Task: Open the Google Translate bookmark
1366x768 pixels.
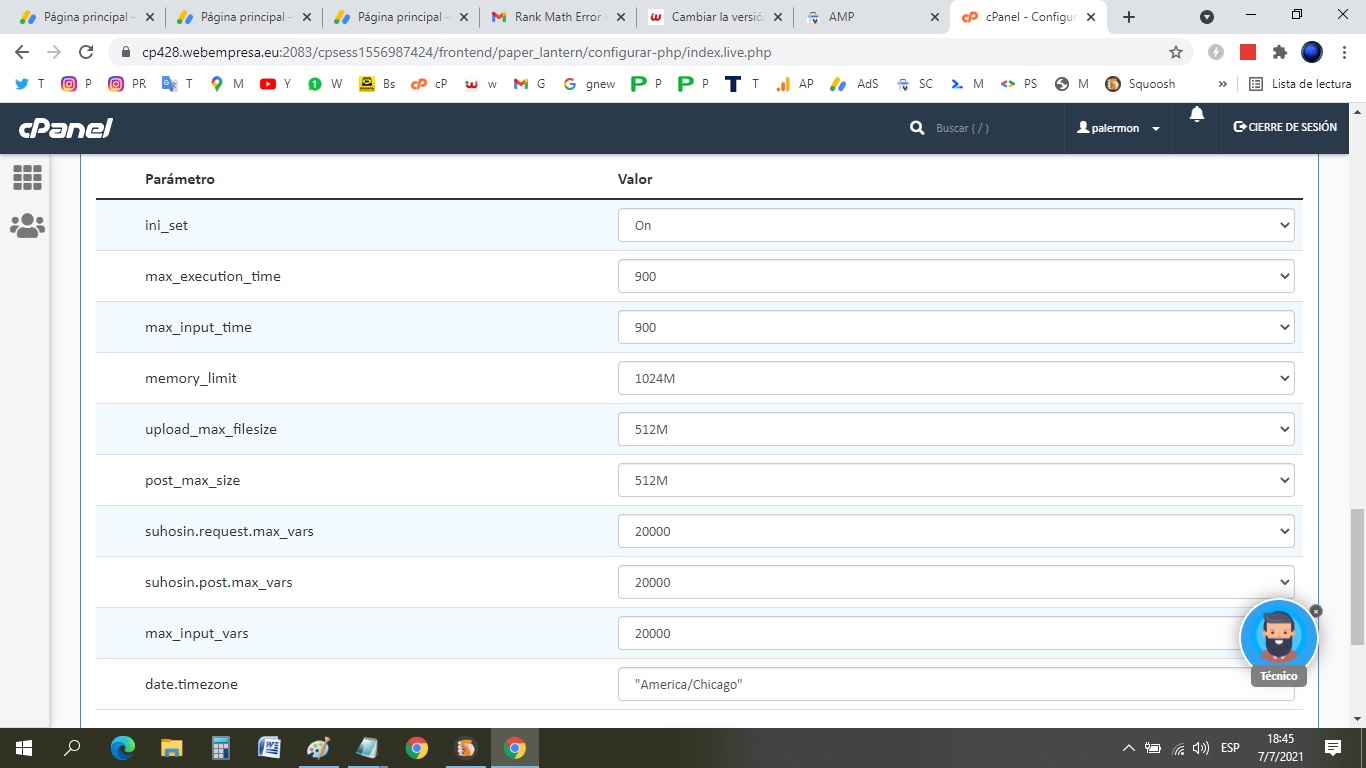Action: click(x=177, y=84)
